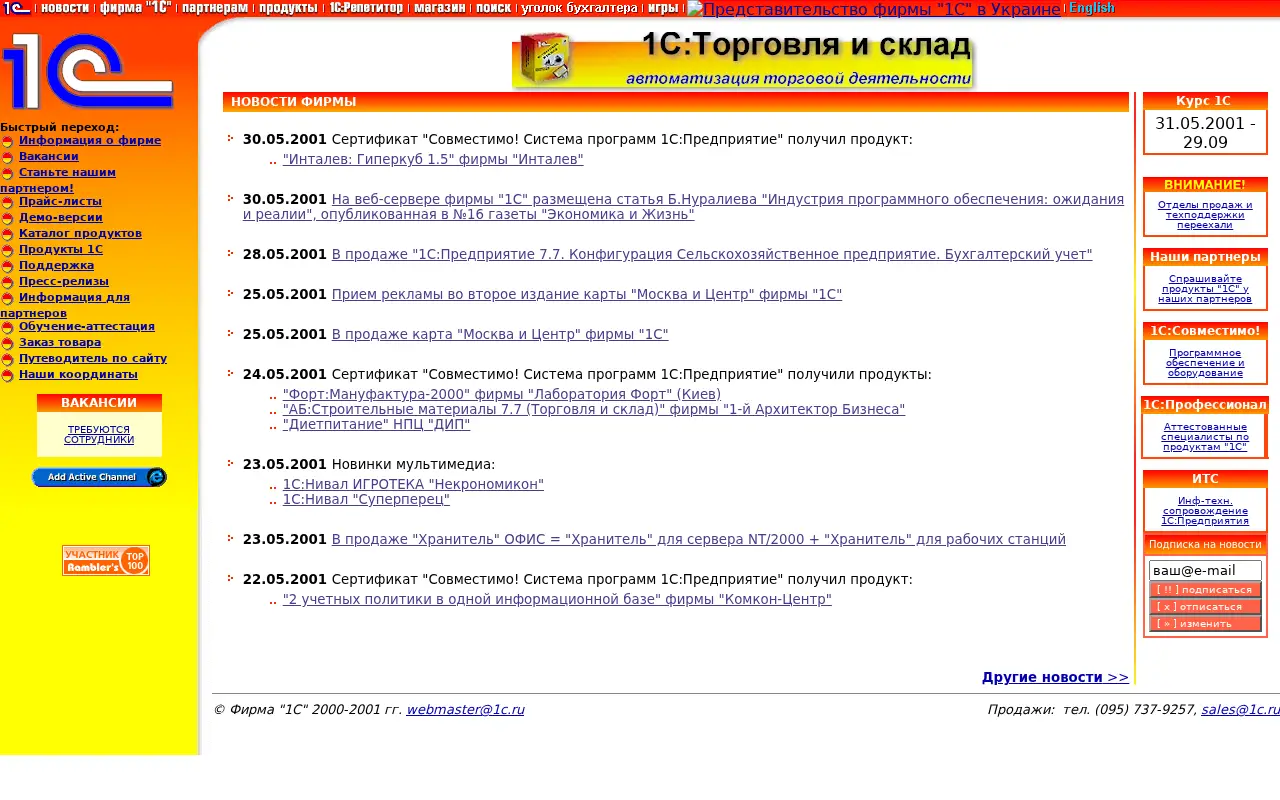Viewport: 1280px width, 800px height.
Task: Click the изменить button in subscription box
Action: click(1205, 624)
